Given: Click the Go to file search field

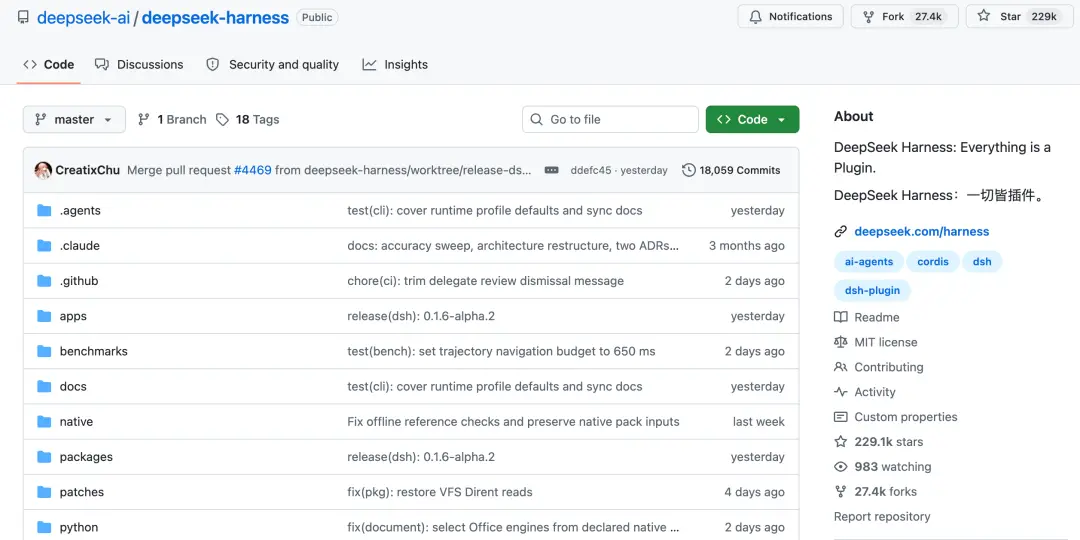Looking at the screenshot, I should coord(610,119).
